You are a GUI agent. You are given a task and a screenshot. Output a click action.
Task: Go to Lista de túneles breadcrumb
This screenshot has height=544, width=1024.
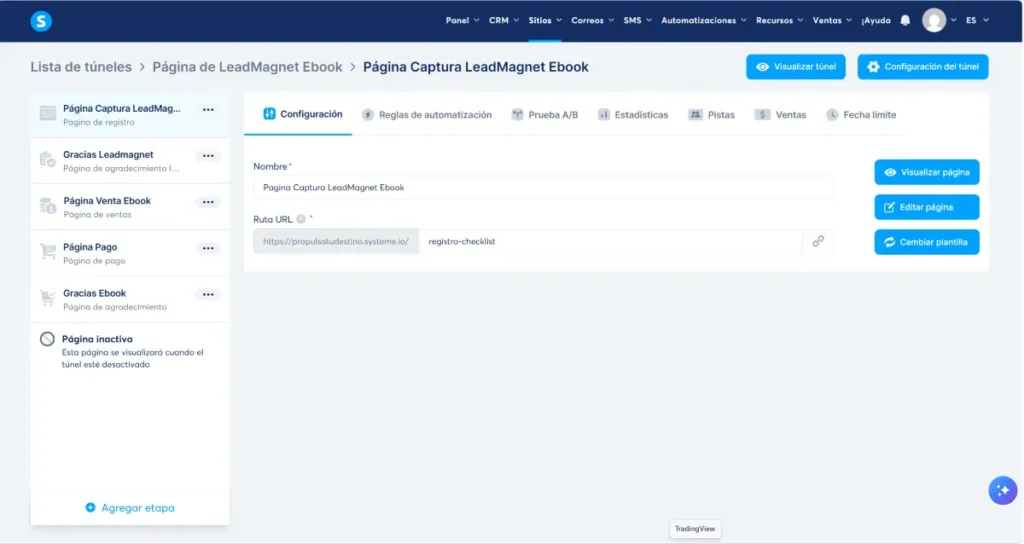pos(81,67)
